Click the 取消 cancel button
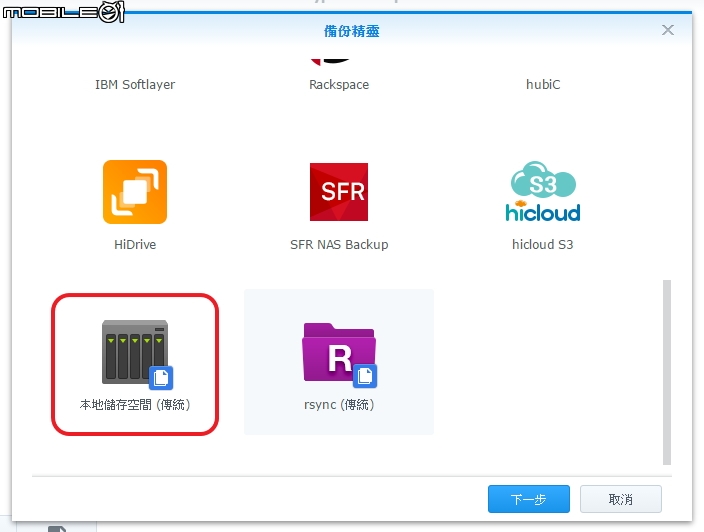Viewport: 704px width, 532px height. 620,499
